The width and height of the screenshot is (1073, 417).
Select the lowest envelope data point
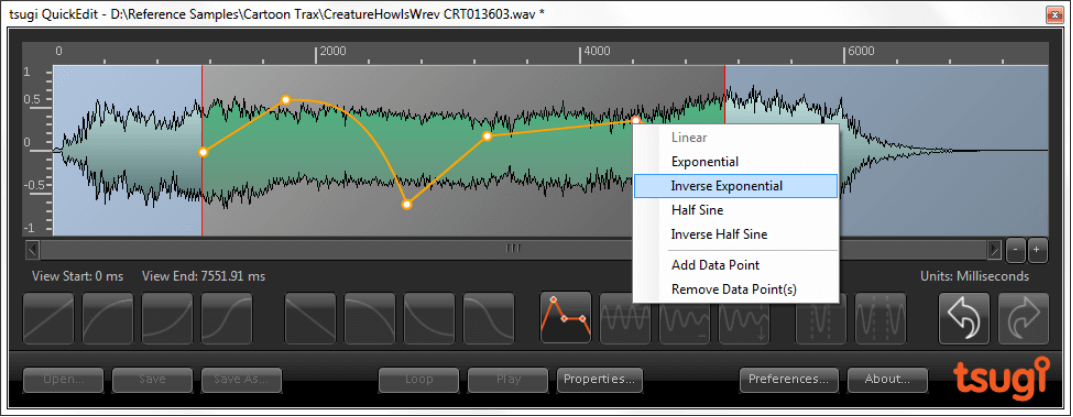(x=406, y=204)
